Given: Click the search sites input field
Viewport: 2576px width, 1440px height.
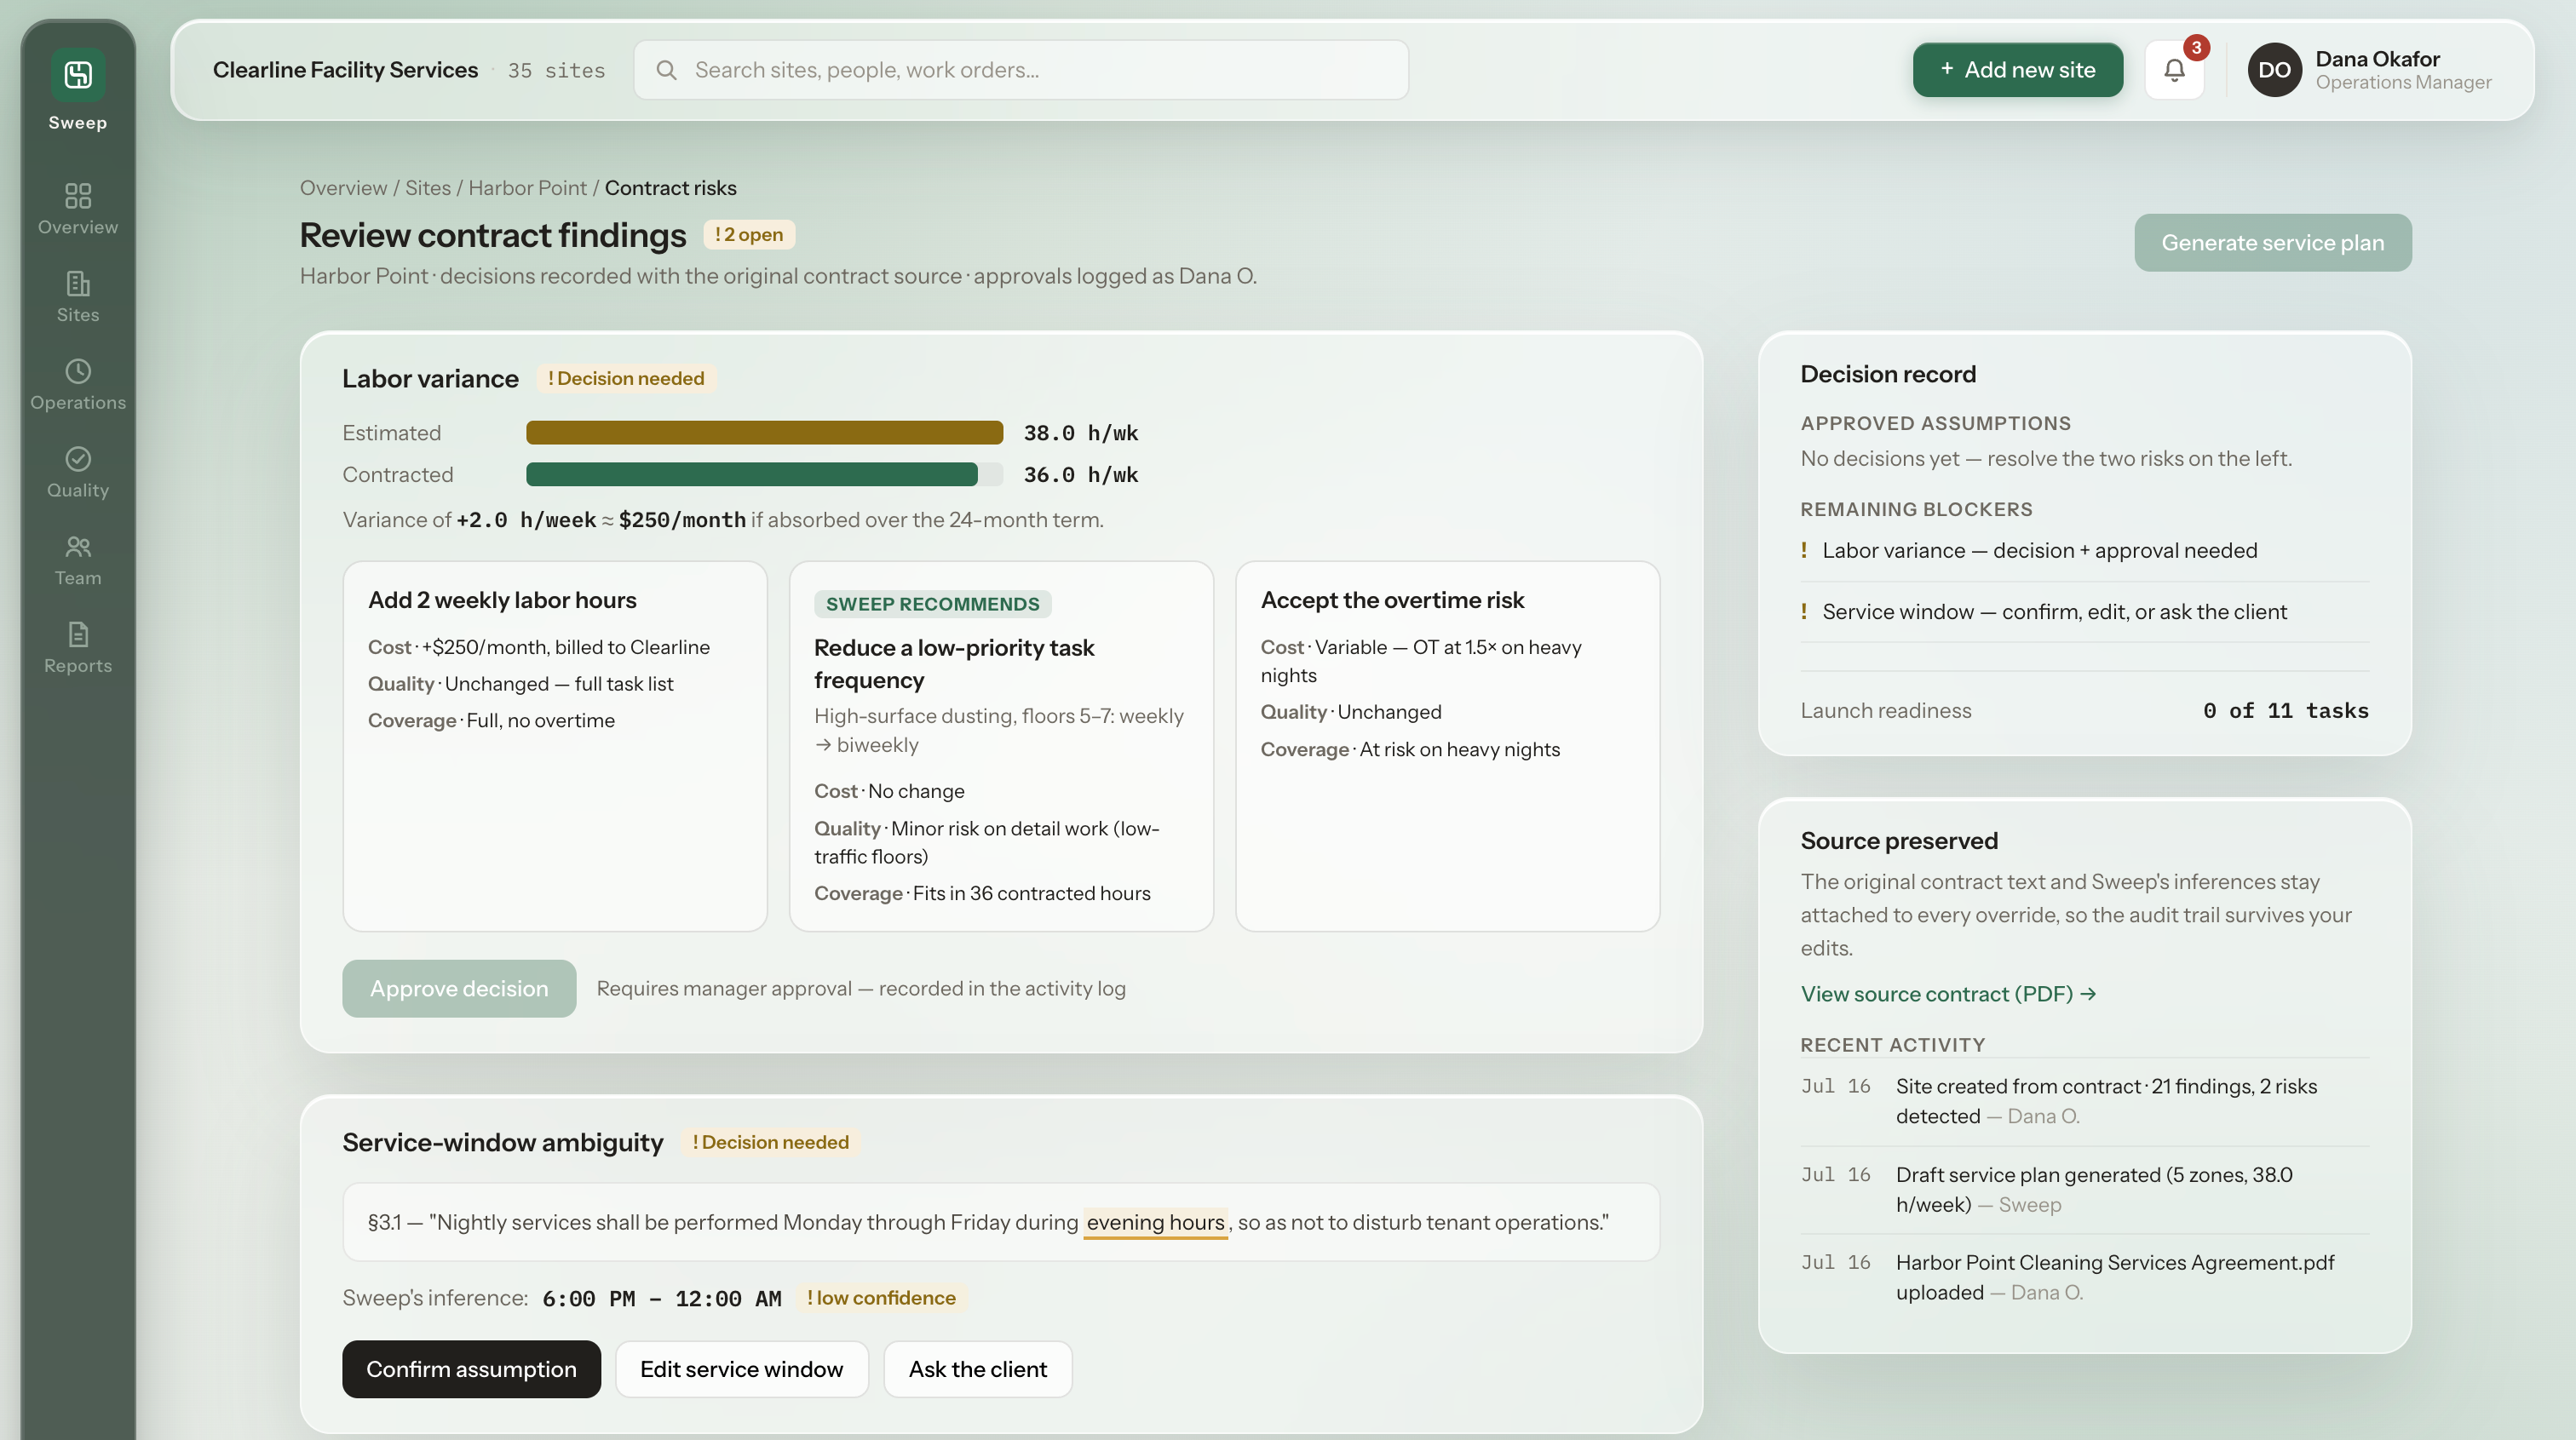Looking at the screenshot, I should coord(1021,70).
